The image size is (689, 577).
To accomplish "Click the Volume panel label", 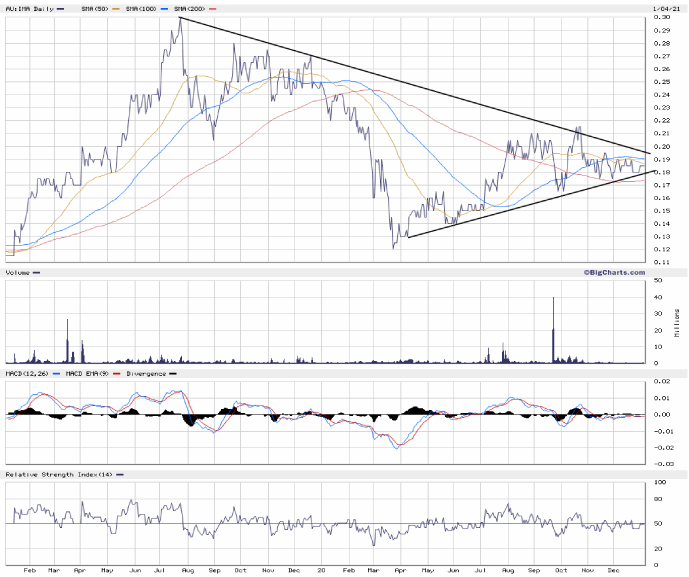I will [18, 272].
